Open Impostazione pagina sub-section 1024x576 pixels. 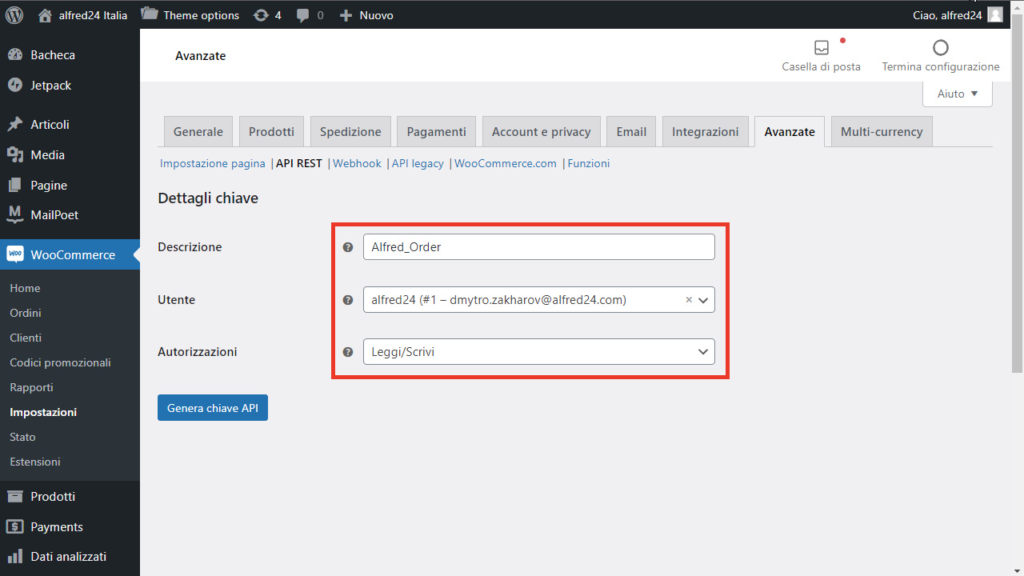click(212, 163)
